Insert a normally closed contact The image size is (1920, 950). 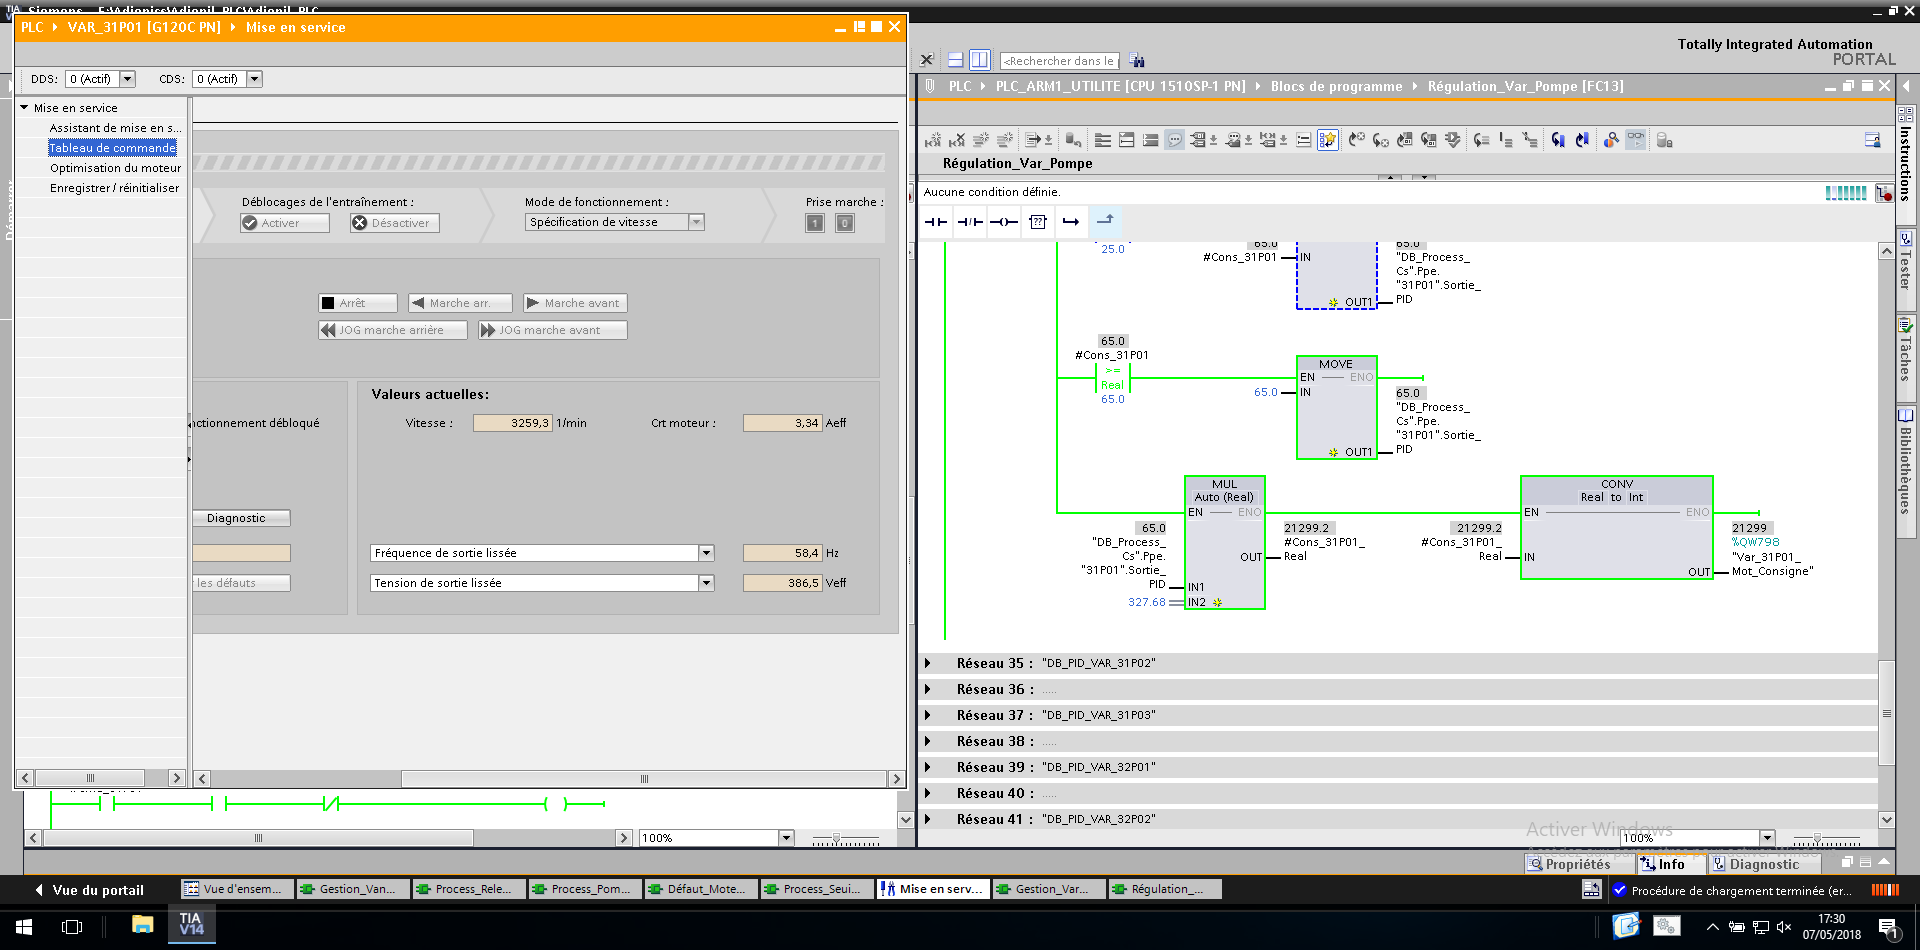pyautogui.click(x=969, y=222)
